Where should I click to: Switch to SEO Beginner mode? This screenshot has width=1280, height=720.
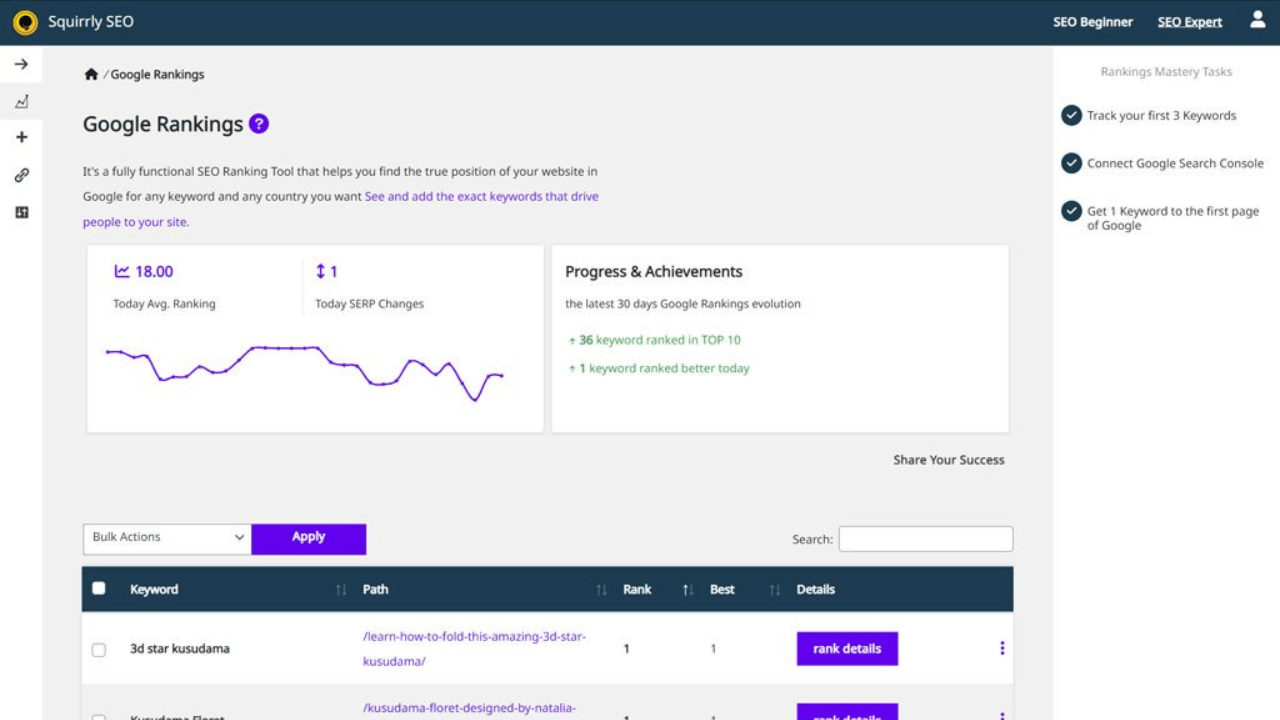click(x=1093, y=22)
